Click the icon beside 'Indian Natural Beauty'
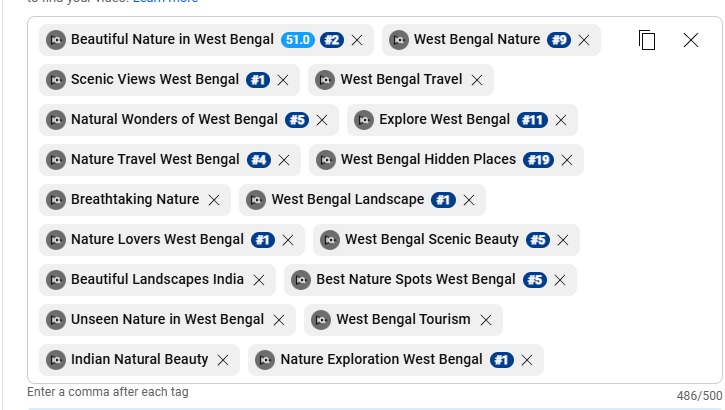The width and height of the screenshot is (725, 410). point(56,360)
